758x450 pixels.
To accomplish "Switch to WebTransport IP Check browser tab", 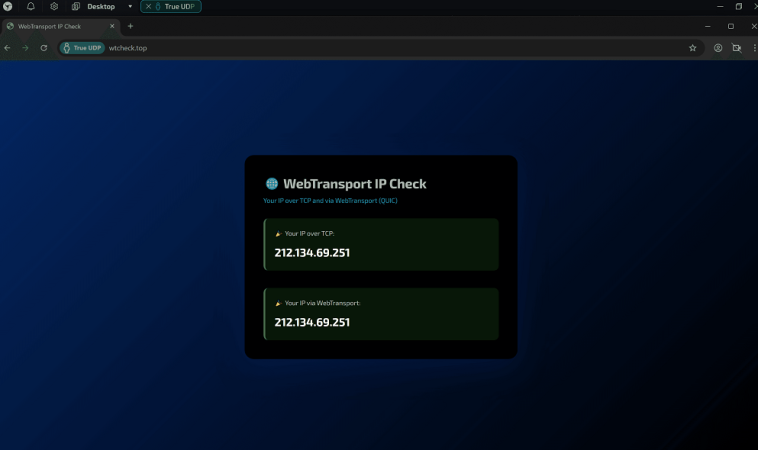I will [x=55, y=26].
